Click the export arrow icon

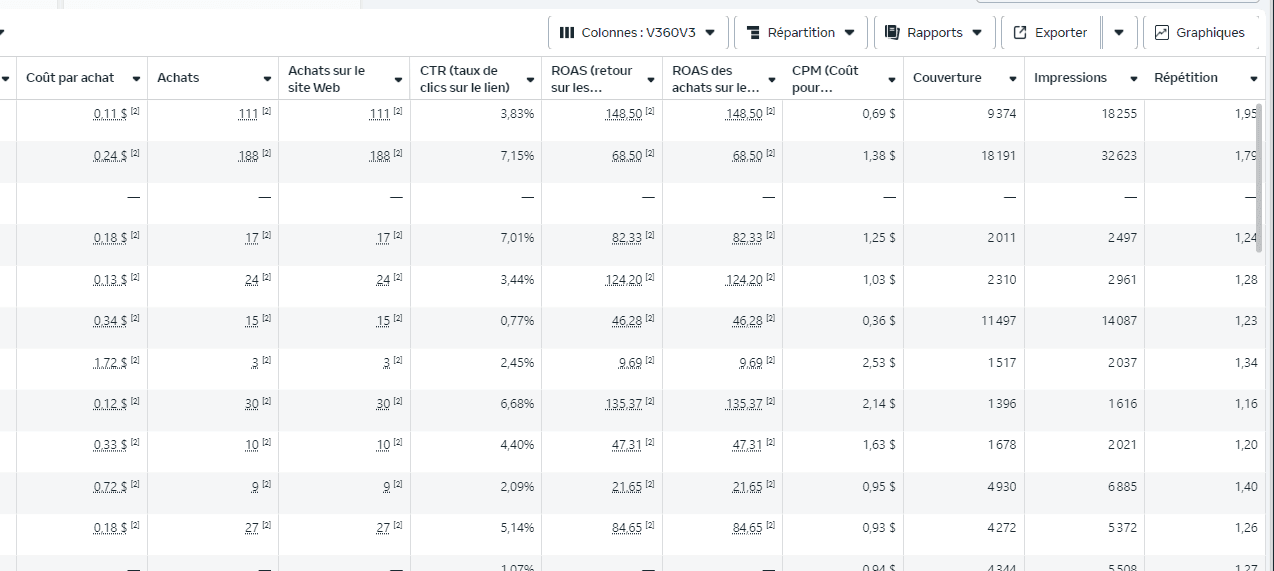tap(1020, 32)
